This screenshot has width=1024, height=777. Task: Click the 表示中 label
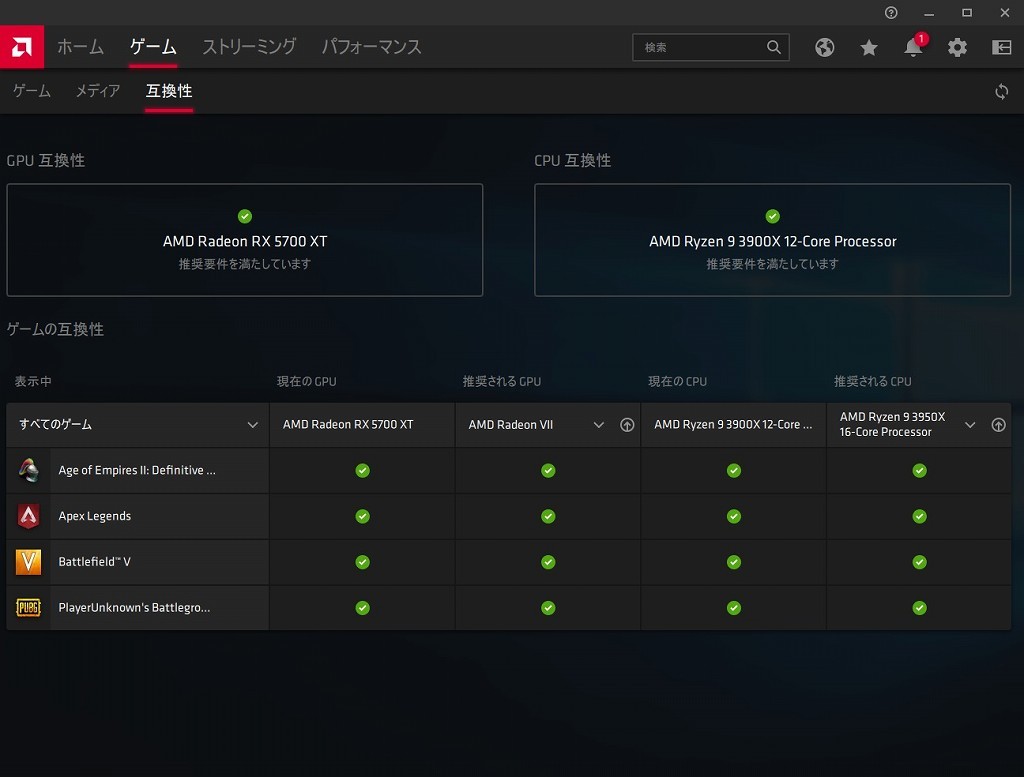coord(33,381)
